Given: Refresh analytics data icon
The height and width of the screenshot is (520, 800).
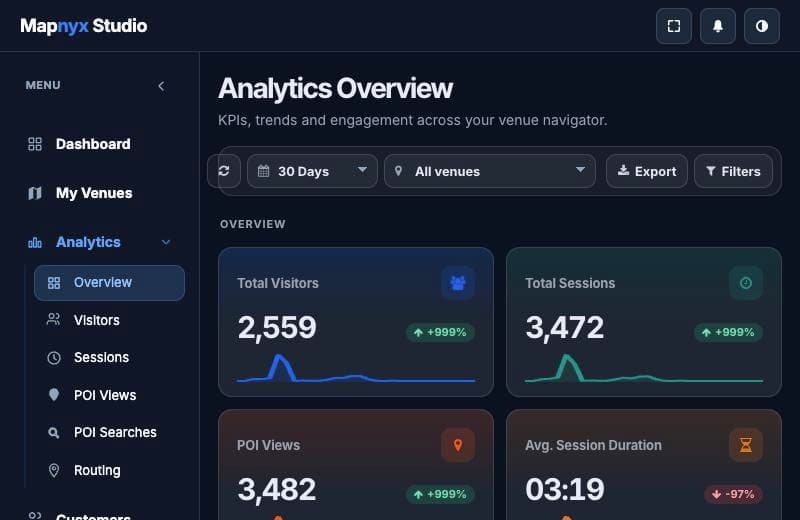Looking at the screenshot, I should tap(224, 171).
